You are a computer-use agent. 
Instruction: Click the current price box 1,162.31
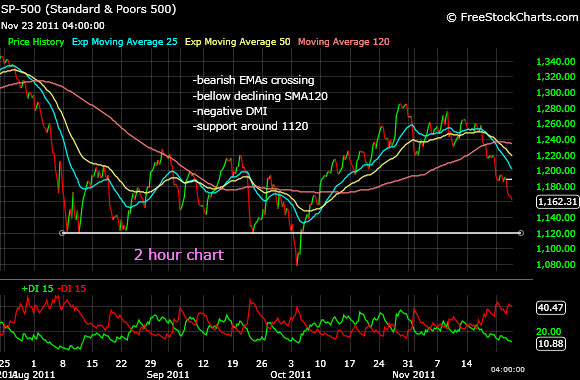(x=557, y=202)
